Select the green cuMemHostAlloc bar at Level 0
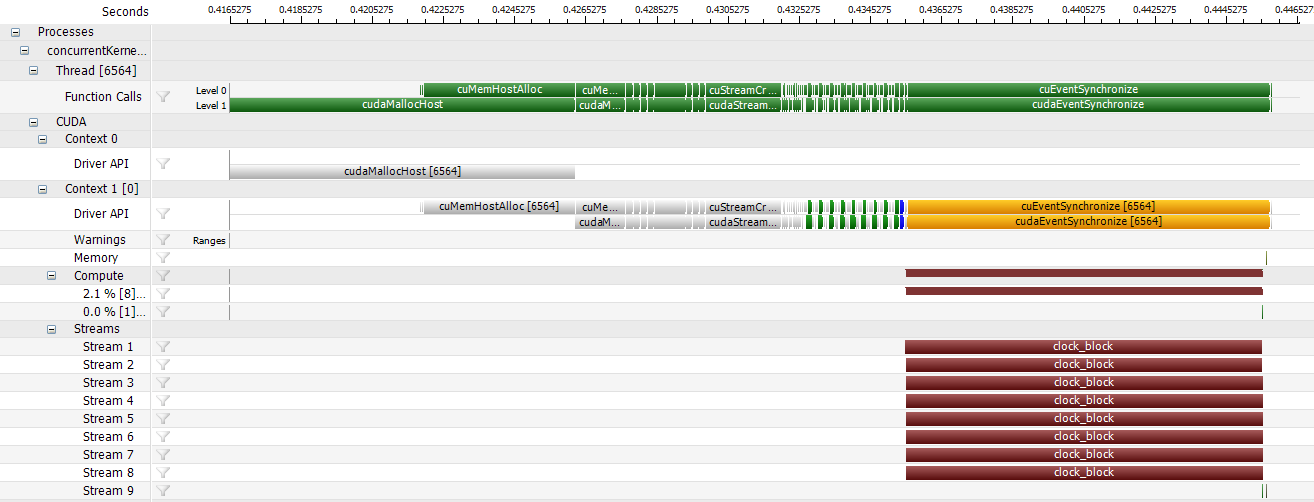 click(499, 89)
